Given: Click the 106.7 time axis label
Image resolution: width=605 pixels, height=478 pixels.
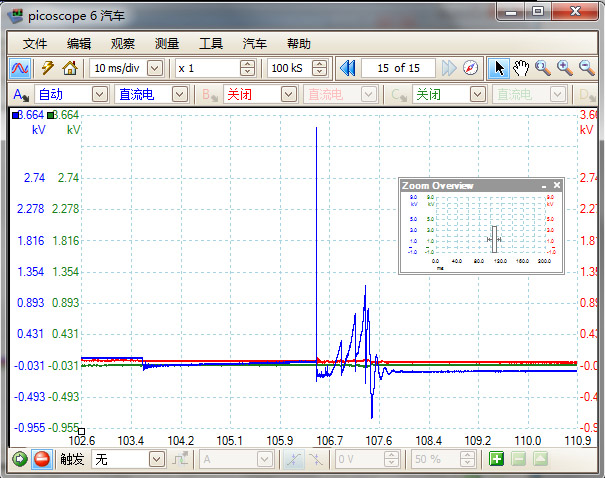Looking at the screenshot, I should 330,440.
